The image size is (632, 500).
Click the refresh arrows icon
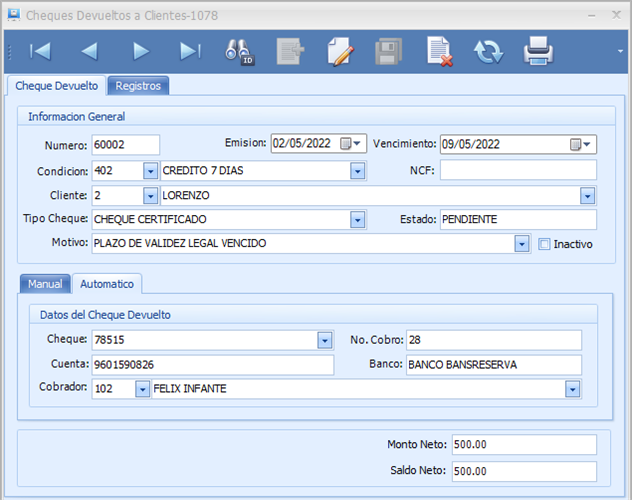(489, 51)
